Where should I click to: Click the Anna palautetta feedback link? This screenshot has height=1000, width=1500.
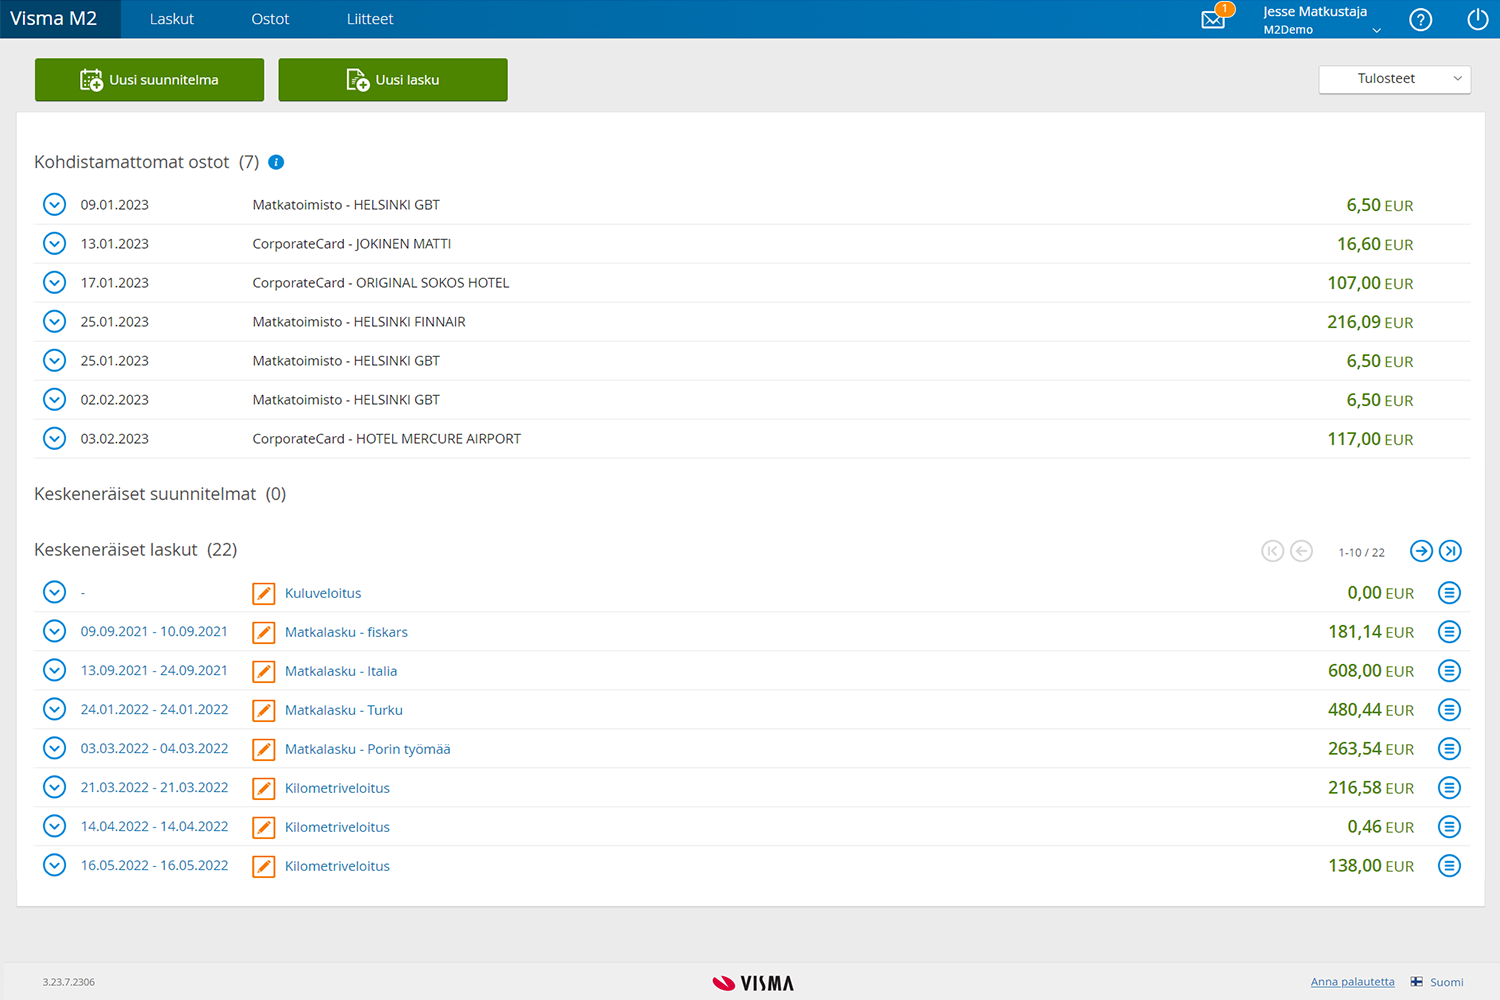1352,982
